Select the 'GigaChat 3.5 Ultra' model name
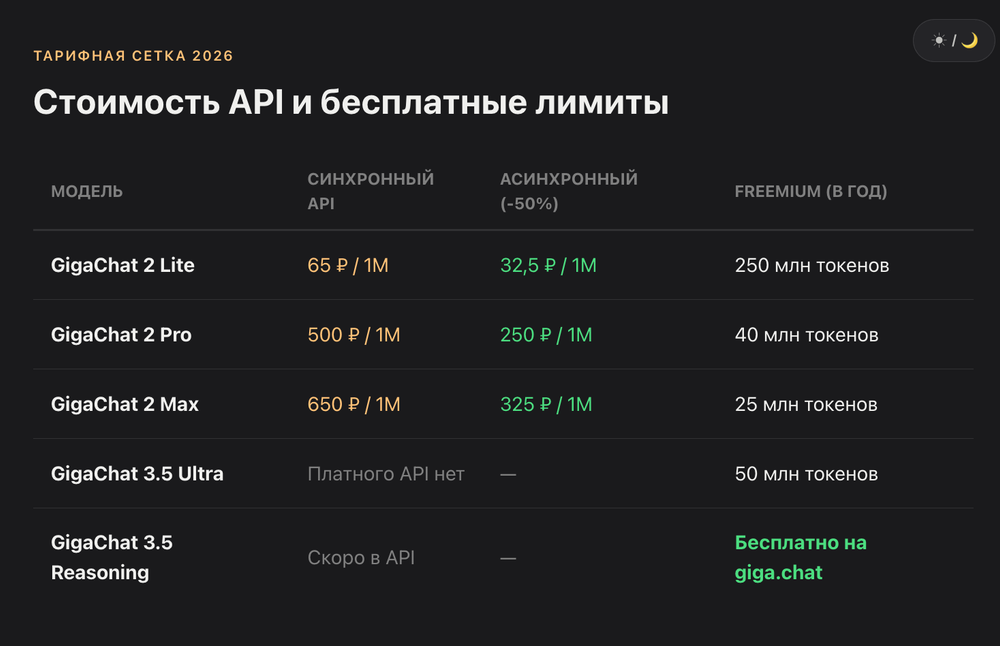 pos(137,474)
